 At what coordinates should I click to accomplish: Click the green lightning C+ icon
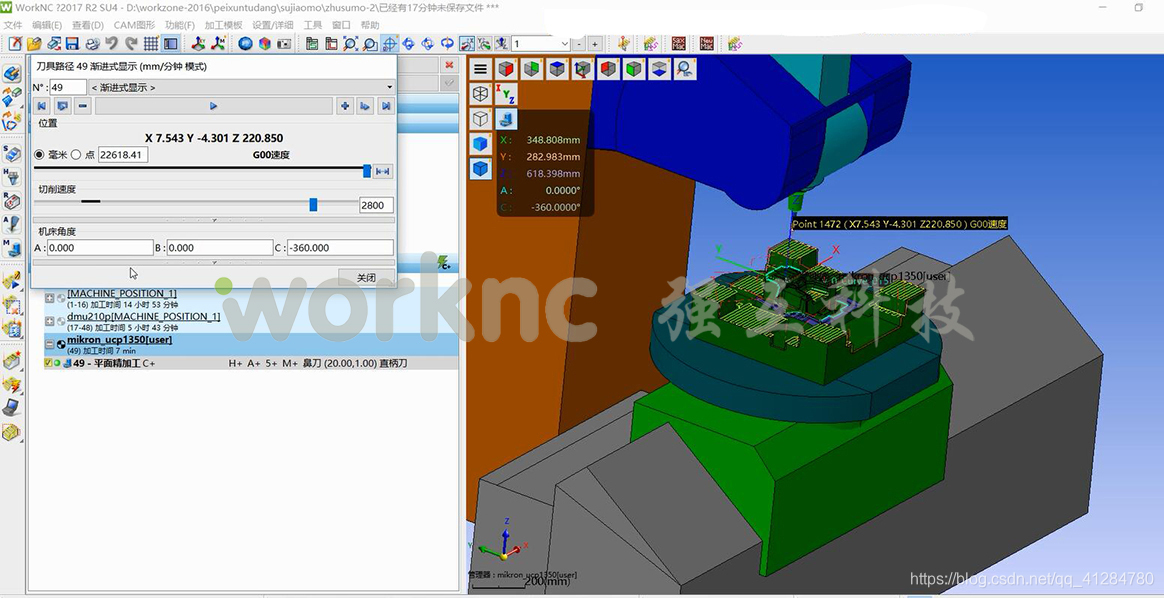(445, 262)
